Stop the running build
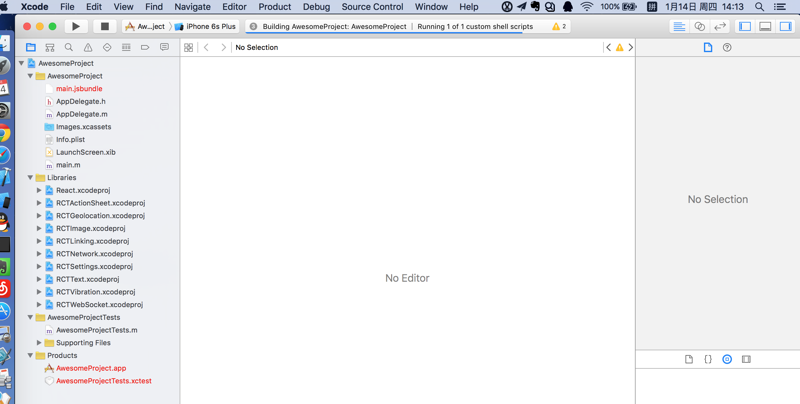Viewport: 800px width, 404px height. pyautogui.click(x=105, y=27)
